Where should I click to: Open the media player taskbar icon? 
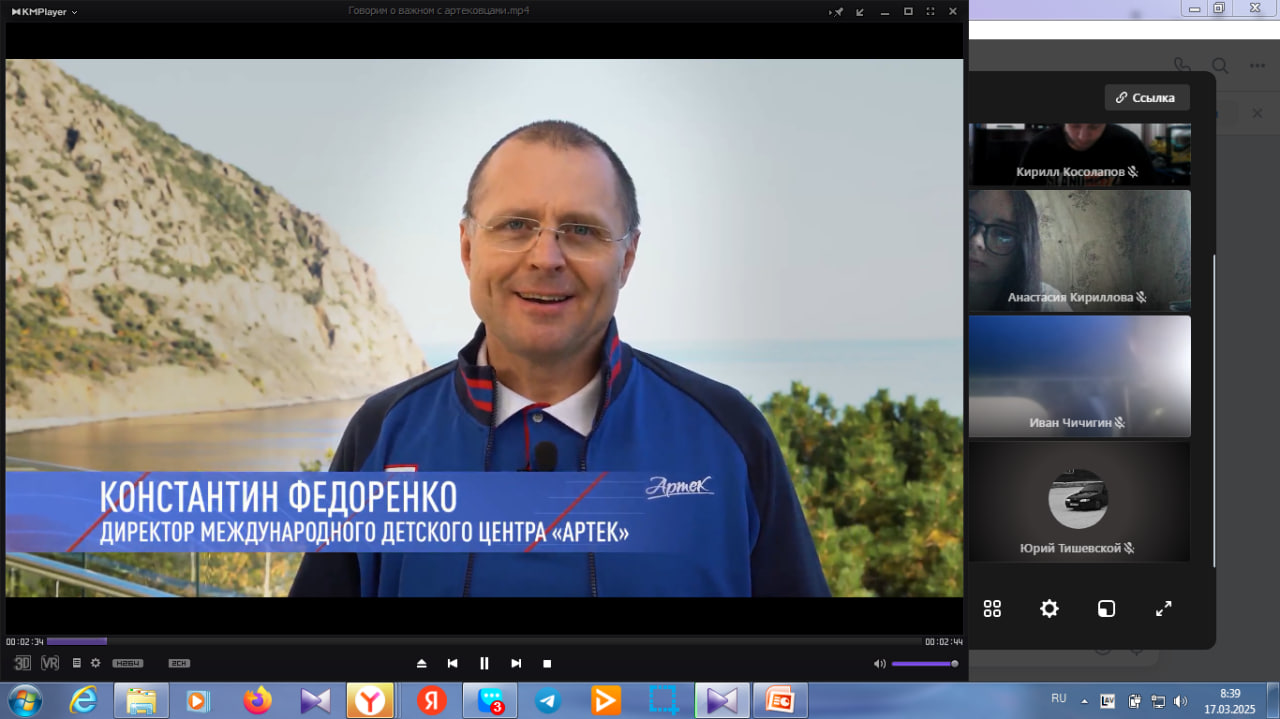pyautogui.click(x=199, y=701)
